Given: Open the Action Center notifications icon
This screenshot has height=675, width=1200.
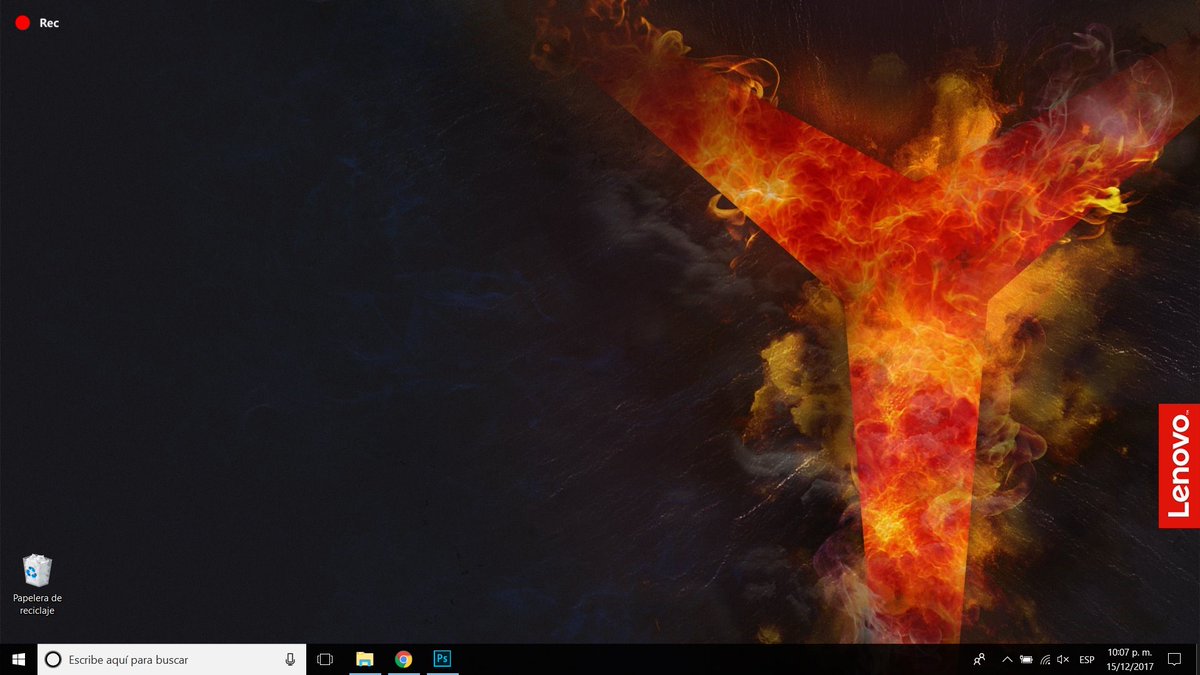Looking at the screenshot, I should [1175, 659].
